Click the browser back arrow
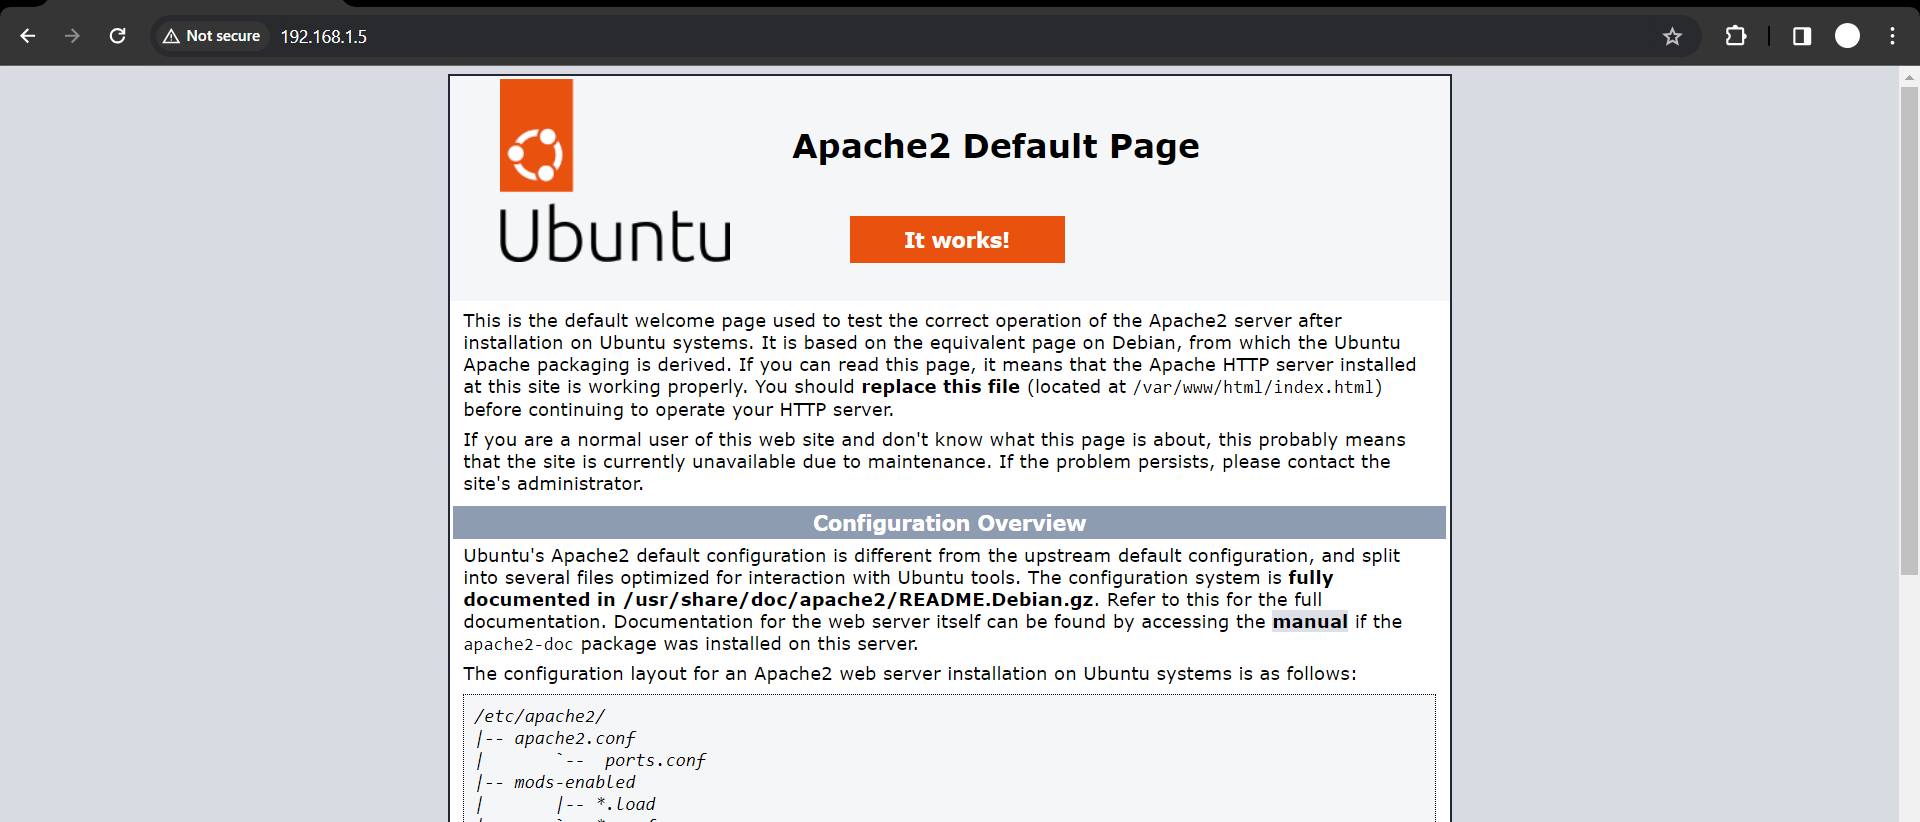Viewport: 1920px width, 822px height. (28, 36)
